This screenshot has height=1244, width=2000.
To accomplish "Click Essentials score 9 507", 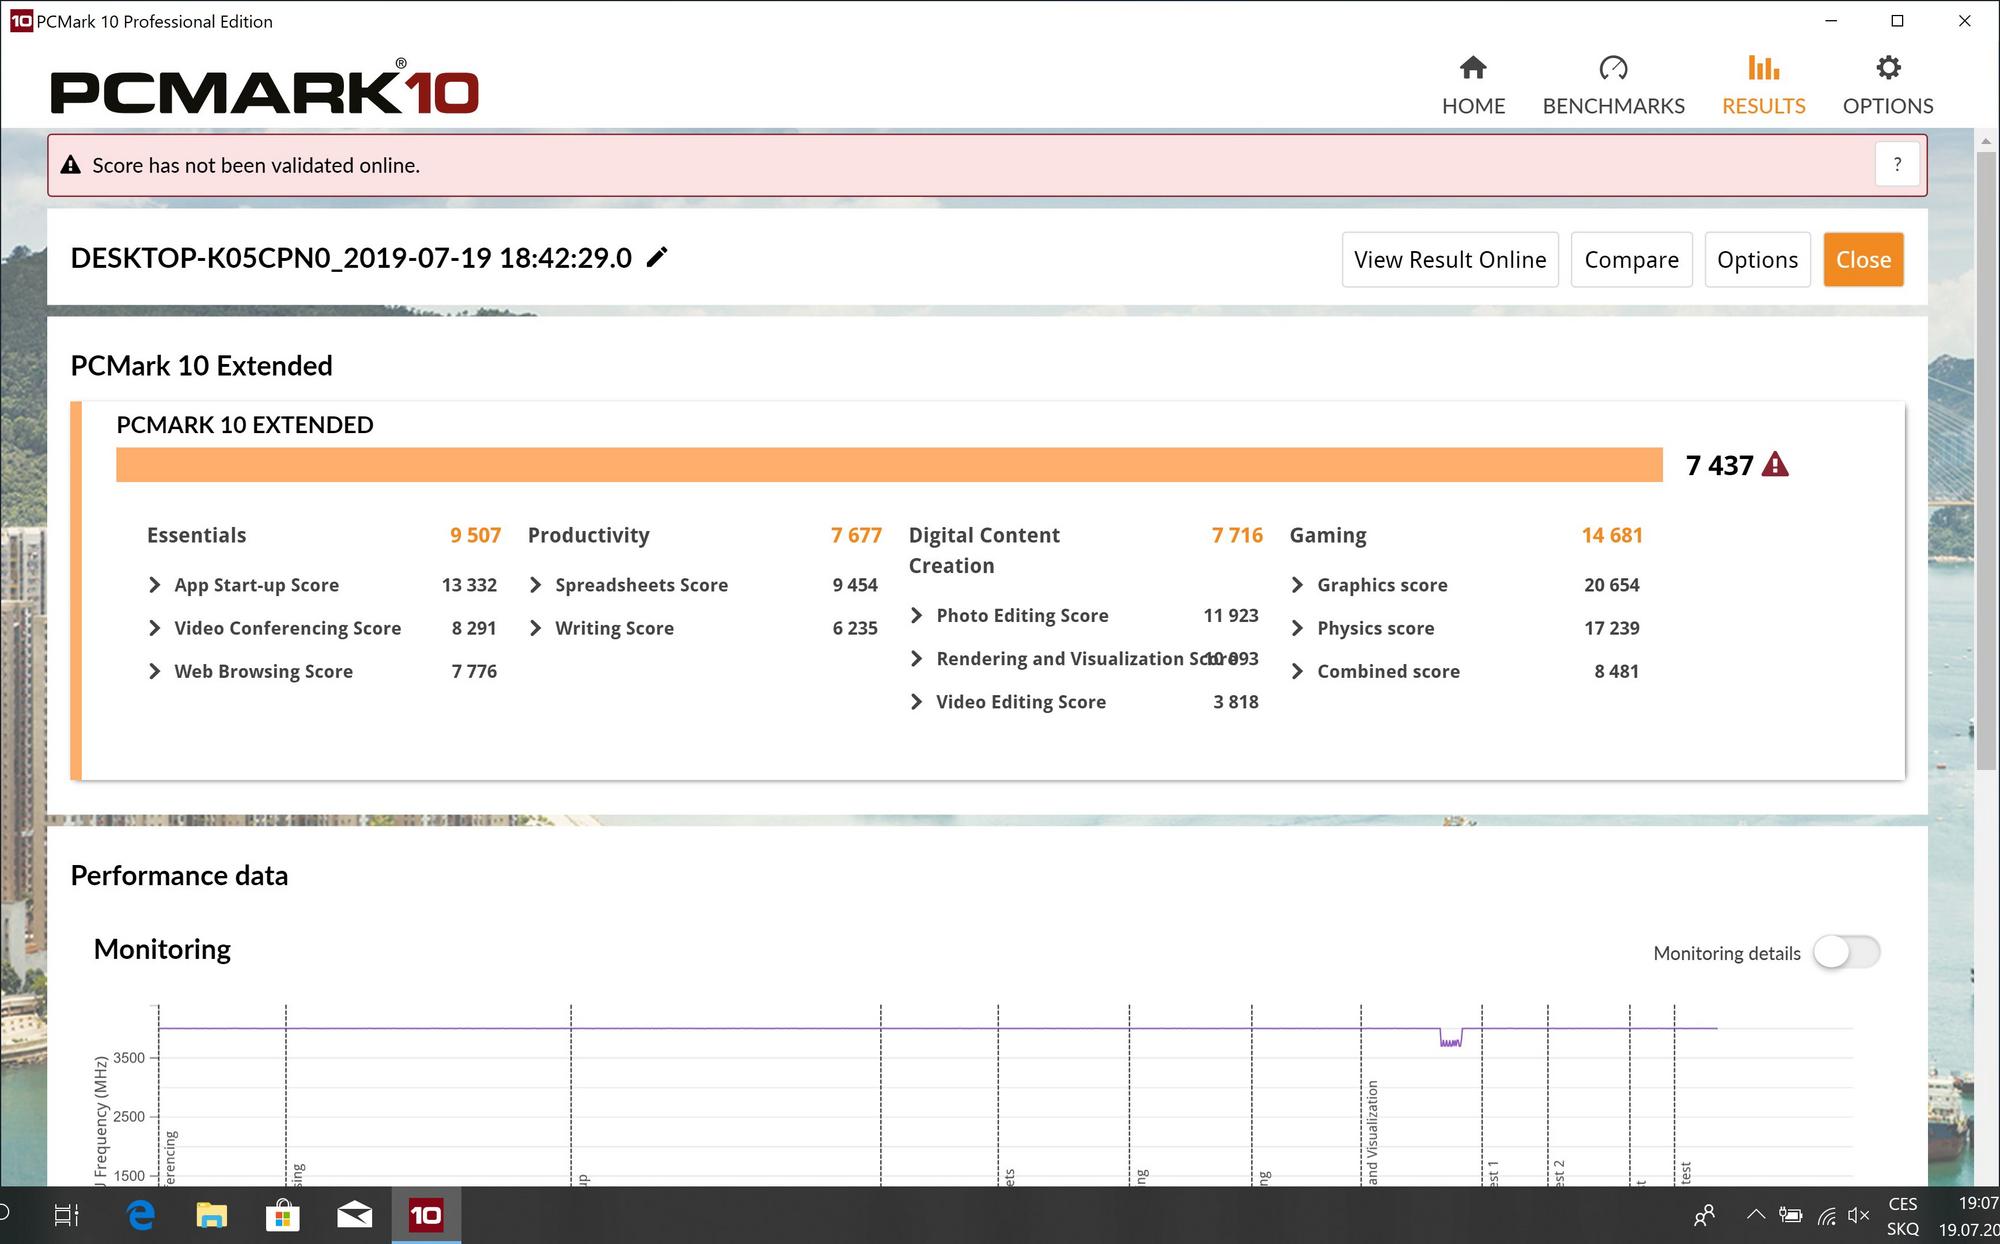I will pos(475,535).
